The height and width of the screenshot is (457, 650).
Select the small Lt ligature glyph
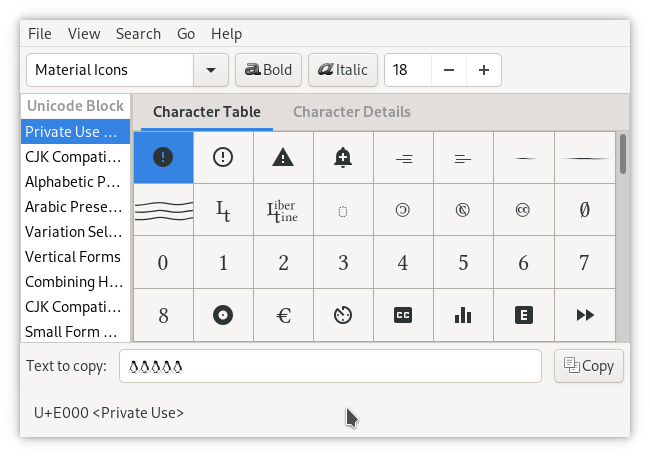[223, 210]
